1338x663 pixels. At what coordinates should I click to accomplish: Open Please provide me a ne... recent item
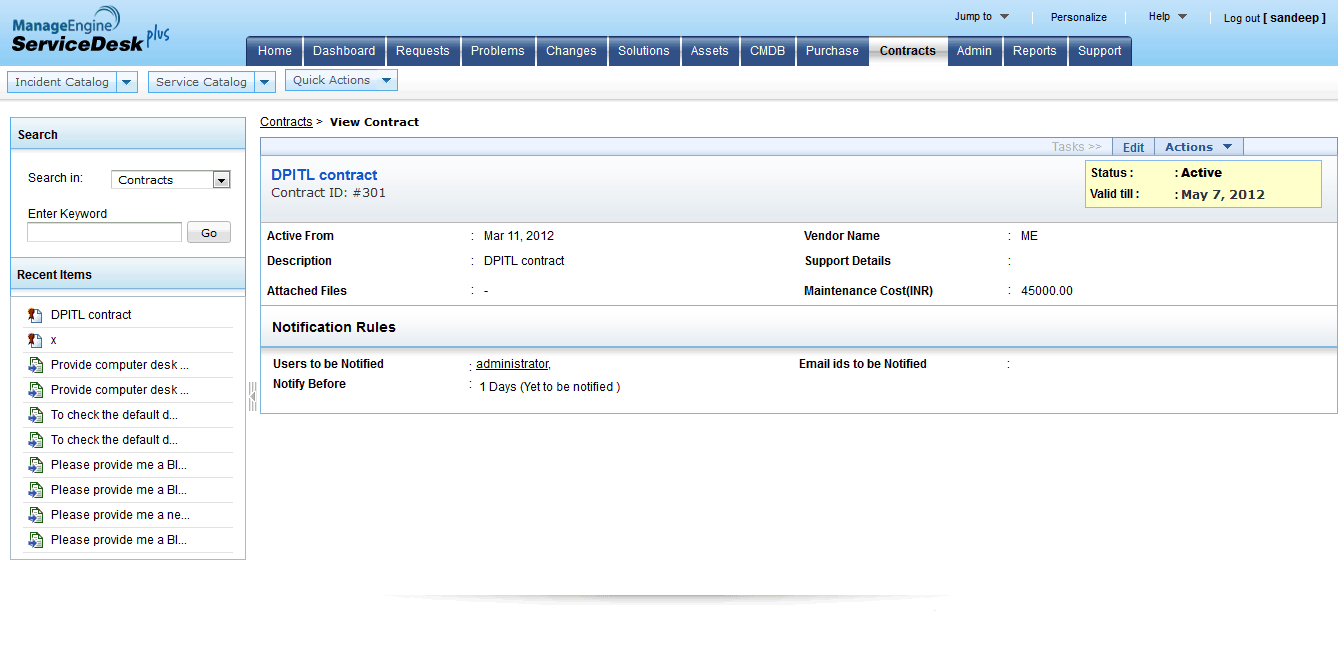pyautogui.click(x=120, y=515)
